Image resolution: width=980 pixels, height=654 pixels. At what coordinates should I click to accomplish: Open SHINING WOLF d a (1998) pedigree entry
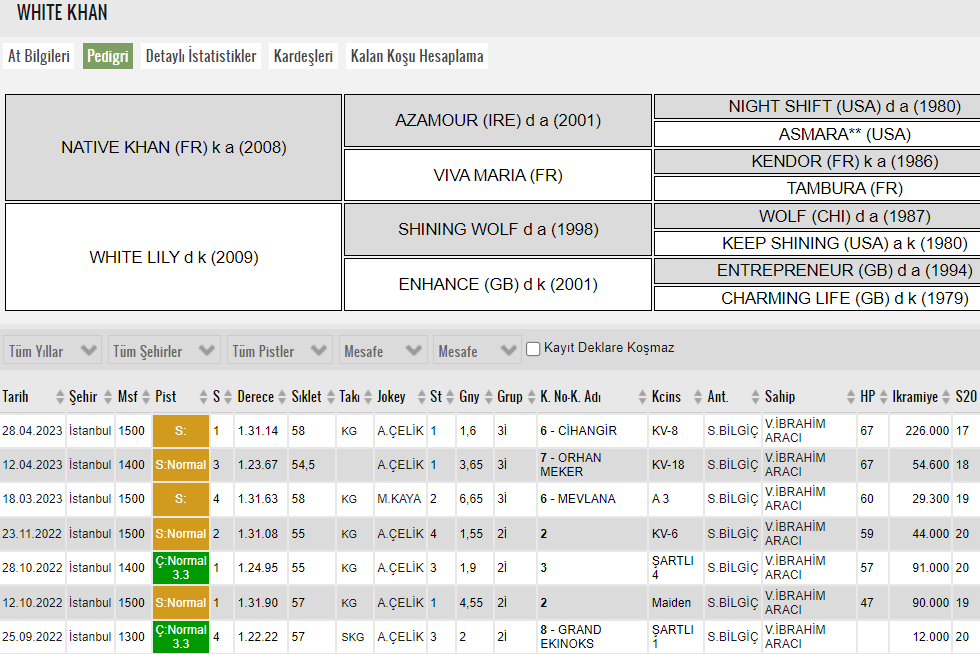tap(498, 229)
